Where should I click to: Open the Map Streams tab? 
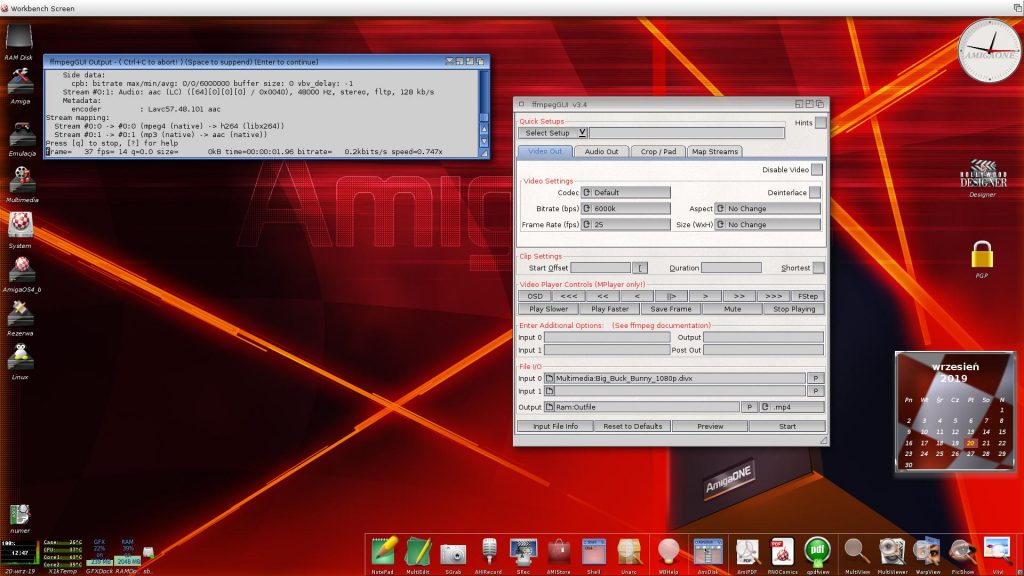(714, 152)
